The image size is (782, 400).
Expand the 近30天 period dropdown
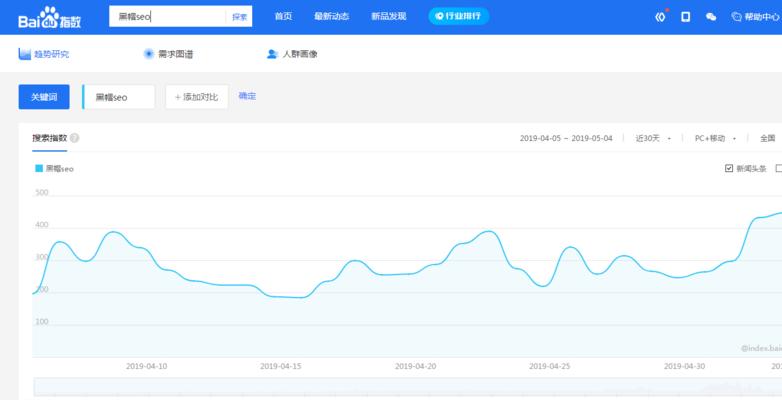[653, 138]
